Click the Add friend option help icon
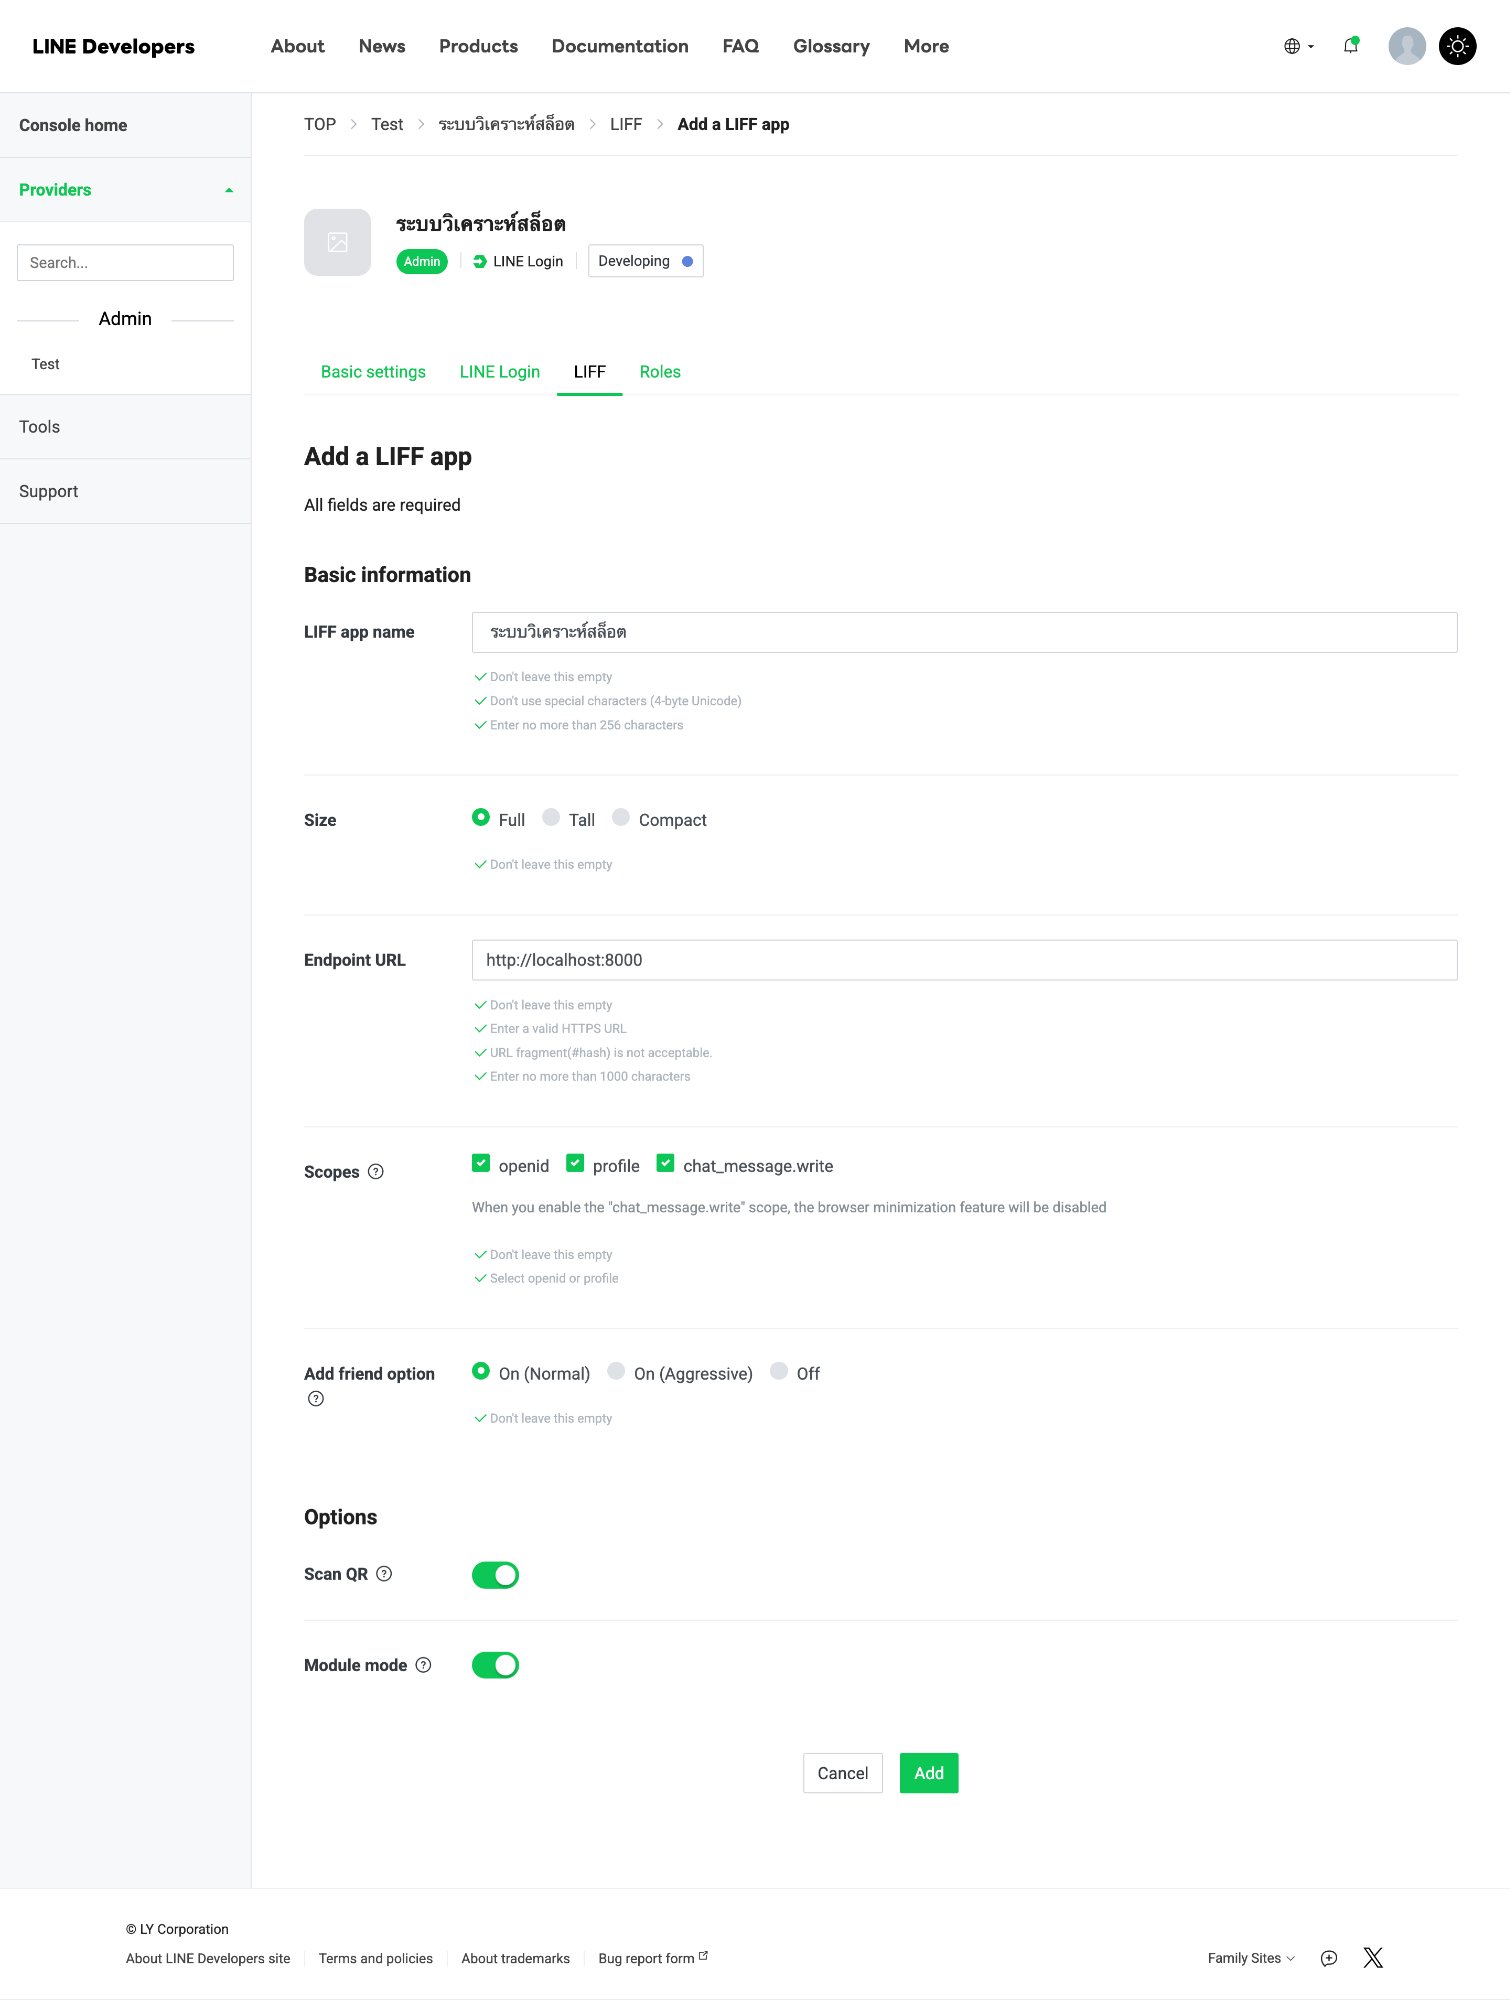The image size is (1510, 2000). (316, 1399)
